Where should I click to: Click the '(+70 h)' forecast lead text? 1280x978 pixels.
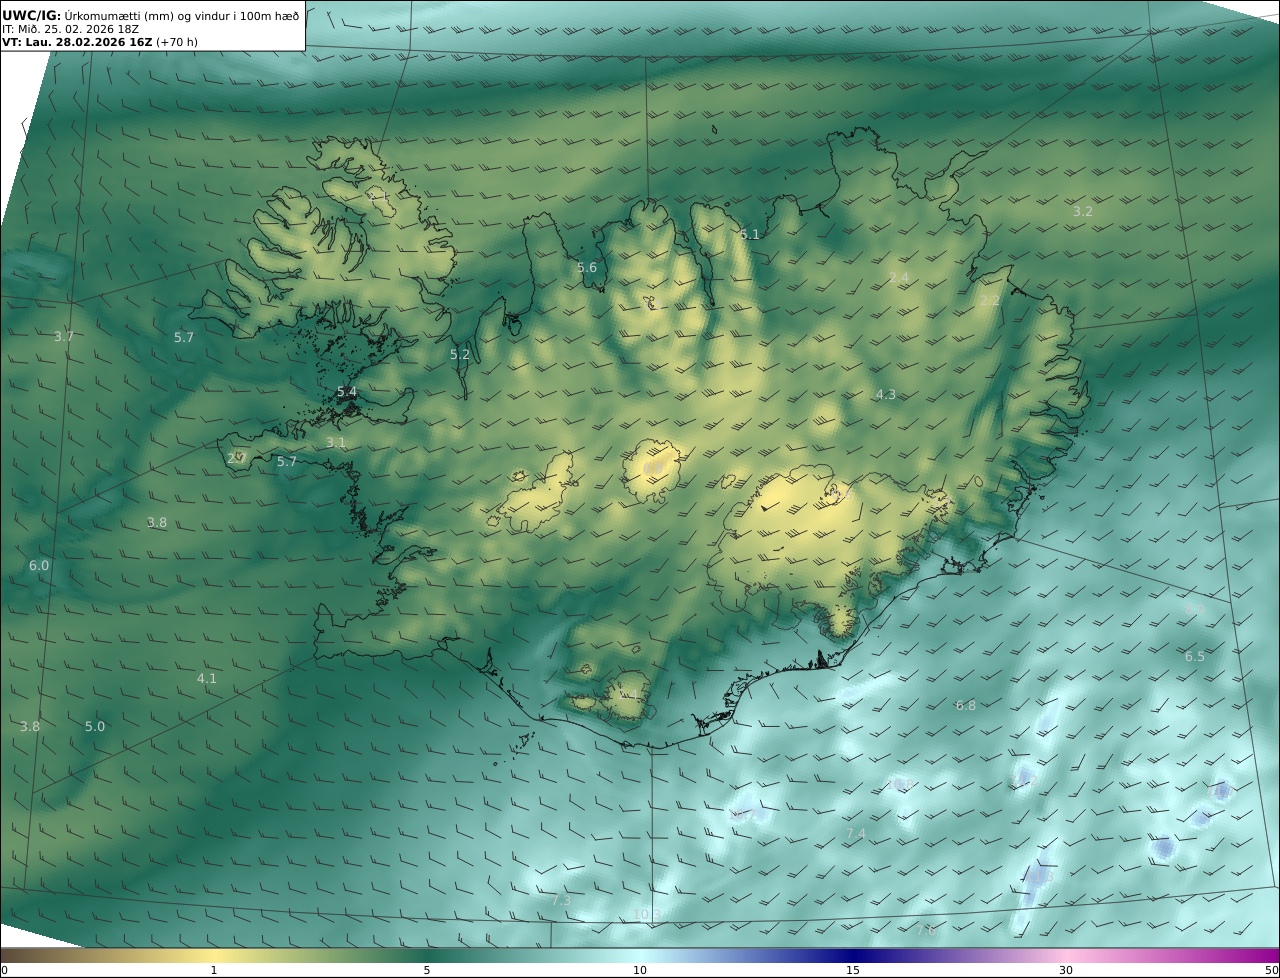pyautogui.click(x=177, y=42)
